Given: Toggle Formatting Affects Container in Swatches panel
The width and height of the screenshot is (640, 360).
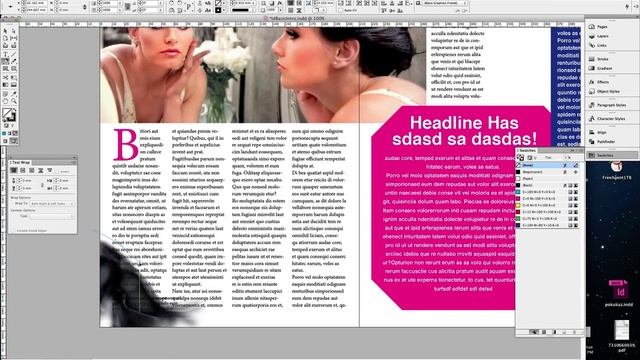Looking at the screenshot, I should coord(530,158).
